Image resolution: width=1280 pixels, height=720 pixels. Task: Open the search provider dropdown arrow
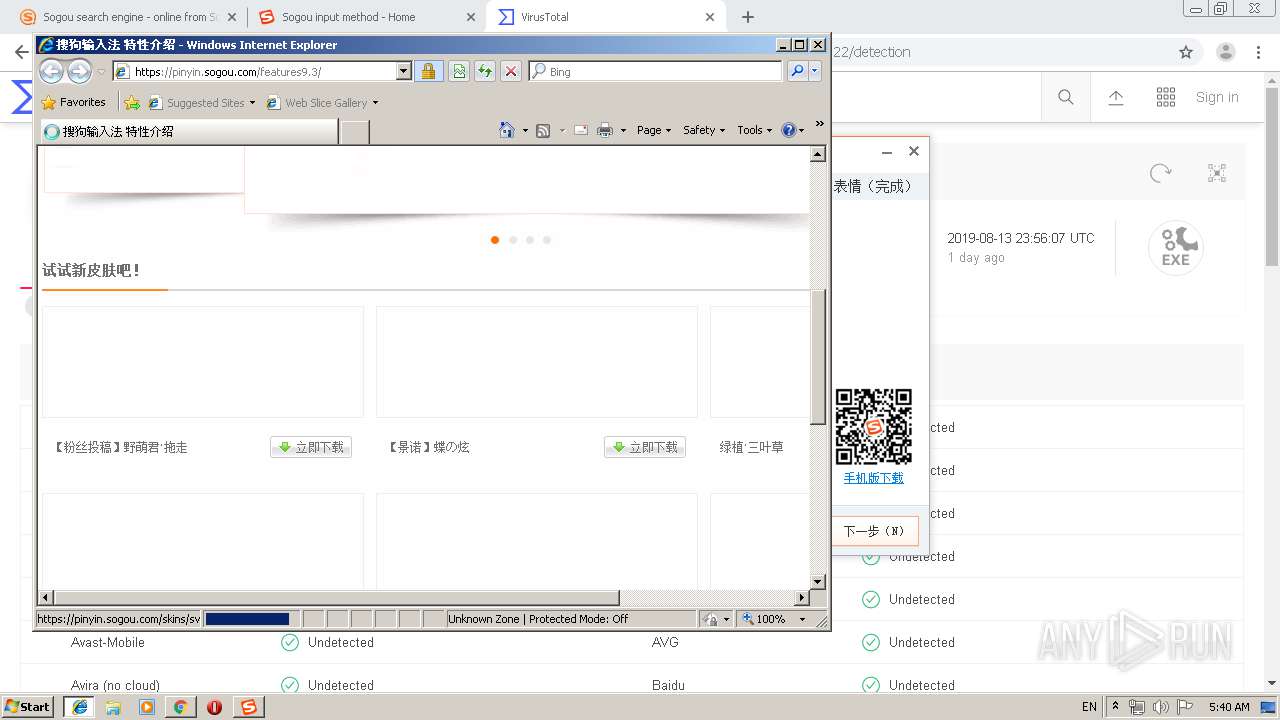coord(815,71)
